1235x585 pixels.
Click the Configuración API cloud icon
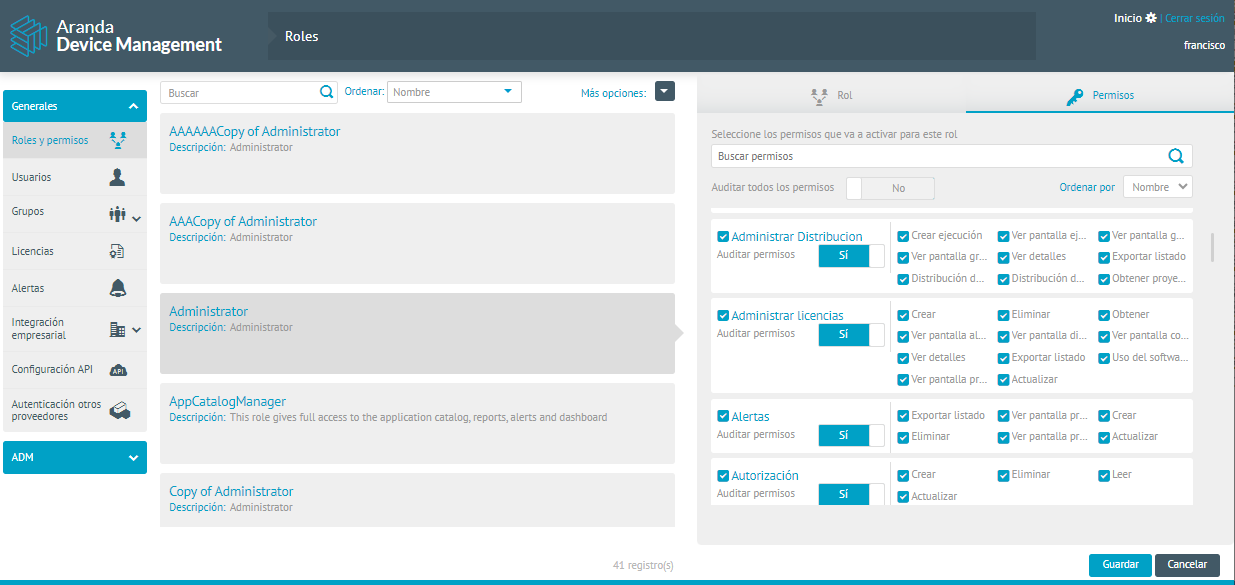tap(118, 369)
